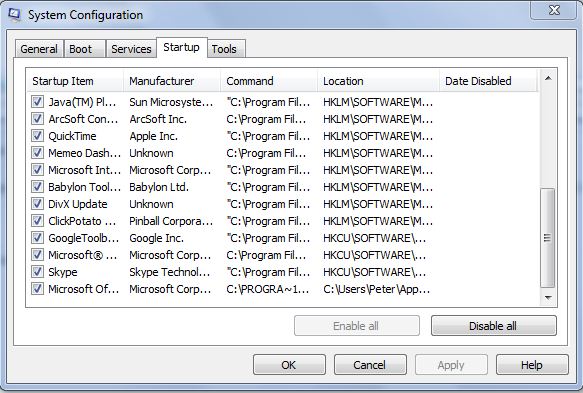This screenshot has height=393, width=583.
Task: Uncheck the ClickPotato startup checkbox
Action: click(x=37, y=221)
